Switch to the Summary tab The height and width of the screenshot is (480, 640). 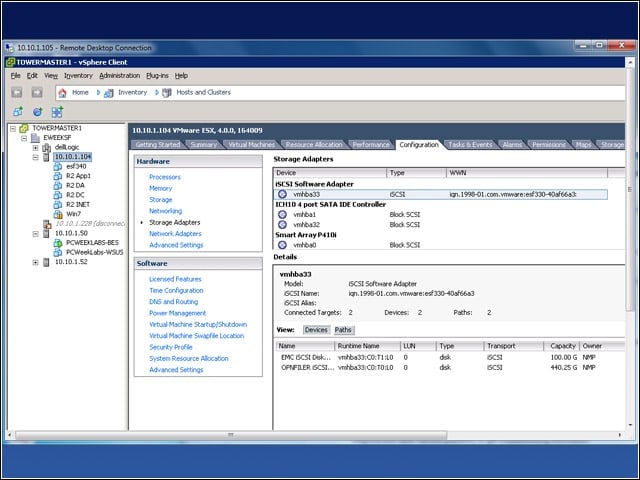pyautogui.click(x=204, y=144)
